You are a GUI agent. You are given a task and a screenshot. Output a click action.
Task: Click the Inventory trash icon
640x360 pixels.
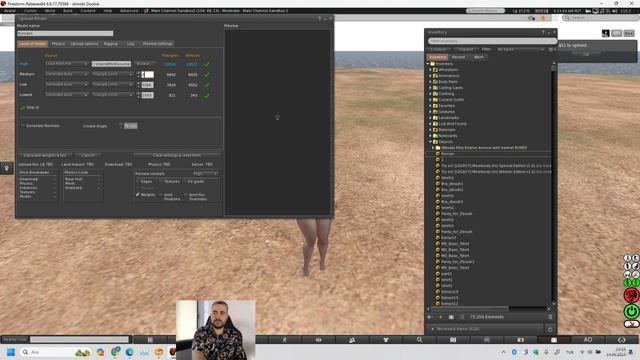pyautogui.click(x=550, y=317)
